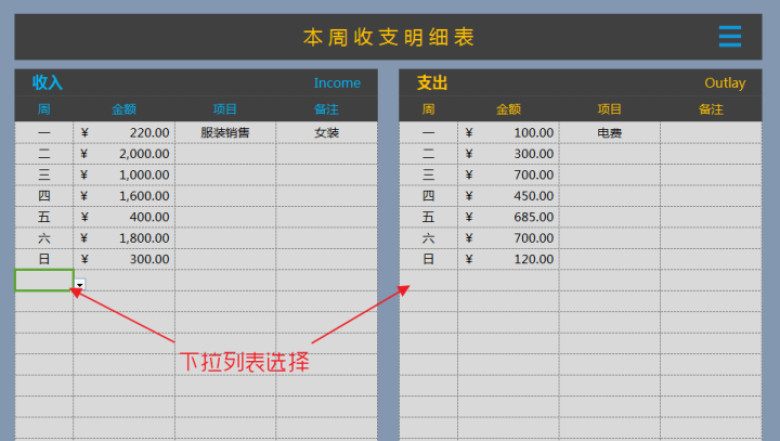Viewport: 780px width, 441px height.
Task: Click the income 金额 column header
Action: point(124,109)
